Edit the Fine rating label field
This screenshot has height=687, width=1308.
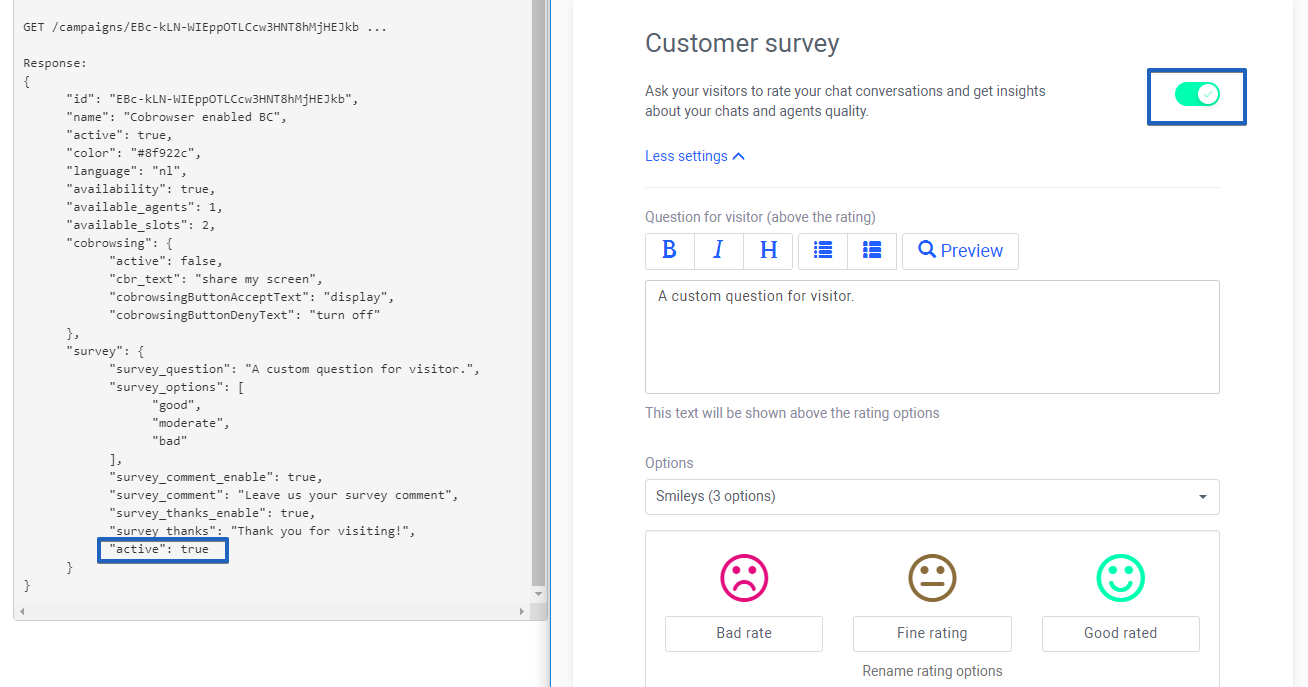(932, 633)
